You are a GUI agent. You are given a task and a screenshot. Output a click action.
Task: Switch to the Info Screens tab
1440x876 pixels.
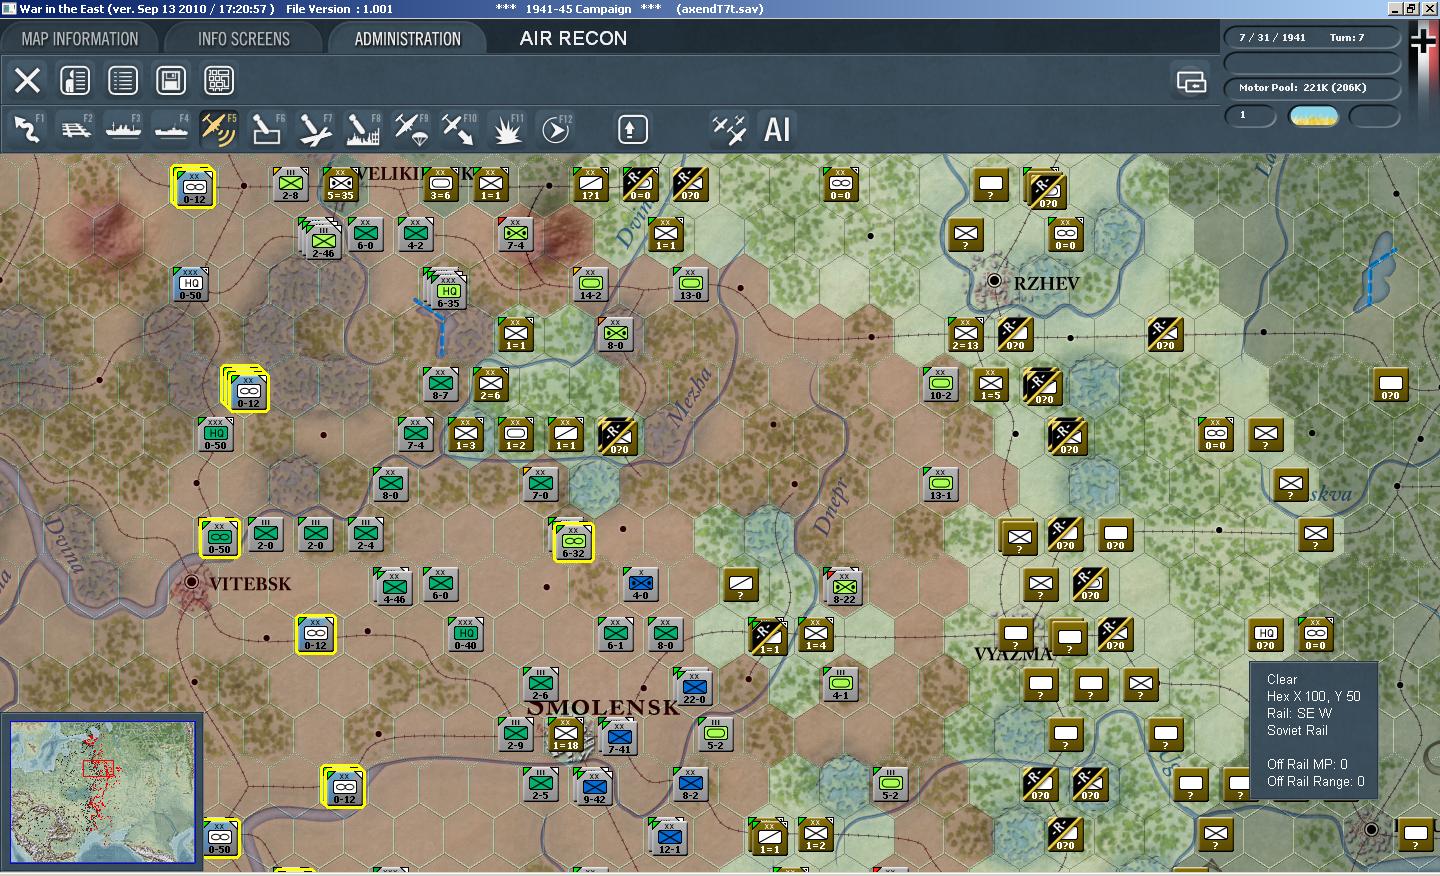(x=243, y=39)
